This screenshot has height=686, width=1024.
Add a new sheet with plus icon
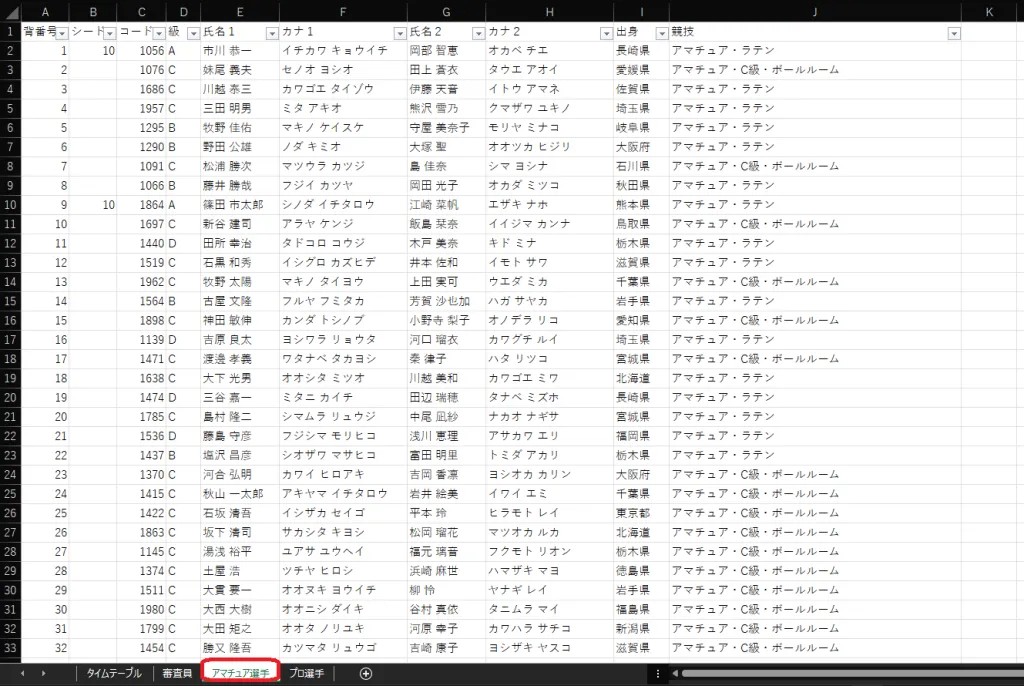pyautogui.click(x=365, y=673)
